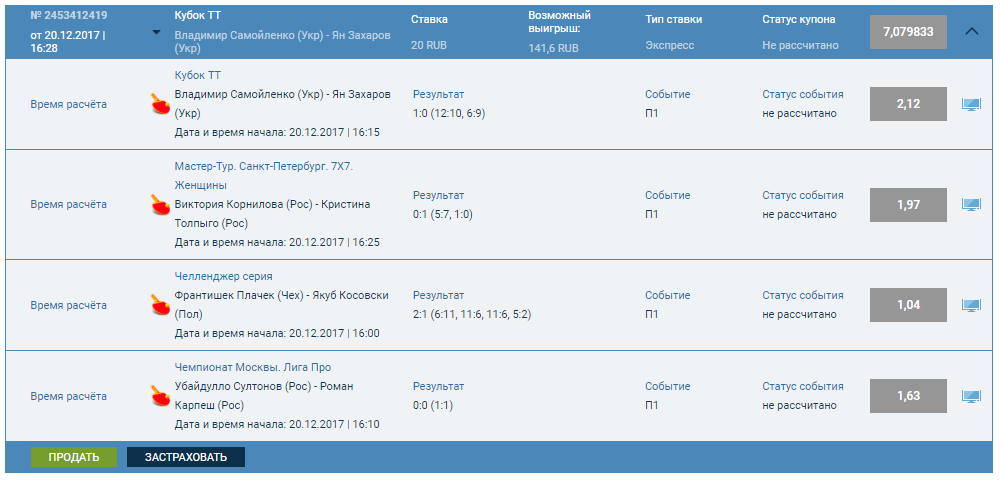Viewport: 1000px width, 481px height.
Task: Open the Чемпионат Москвы. Лига Про link
Action: [x=252, y=367]
